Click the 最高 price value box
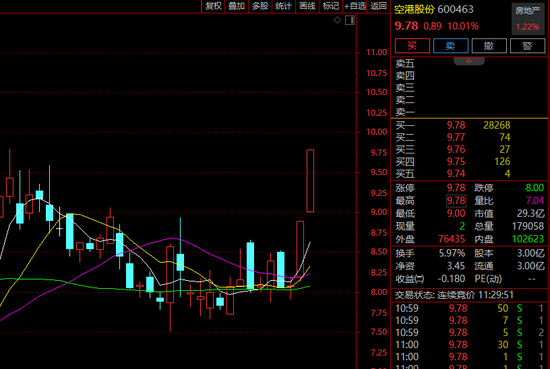This screenshot has height=369, width=550. pos(456,201)
